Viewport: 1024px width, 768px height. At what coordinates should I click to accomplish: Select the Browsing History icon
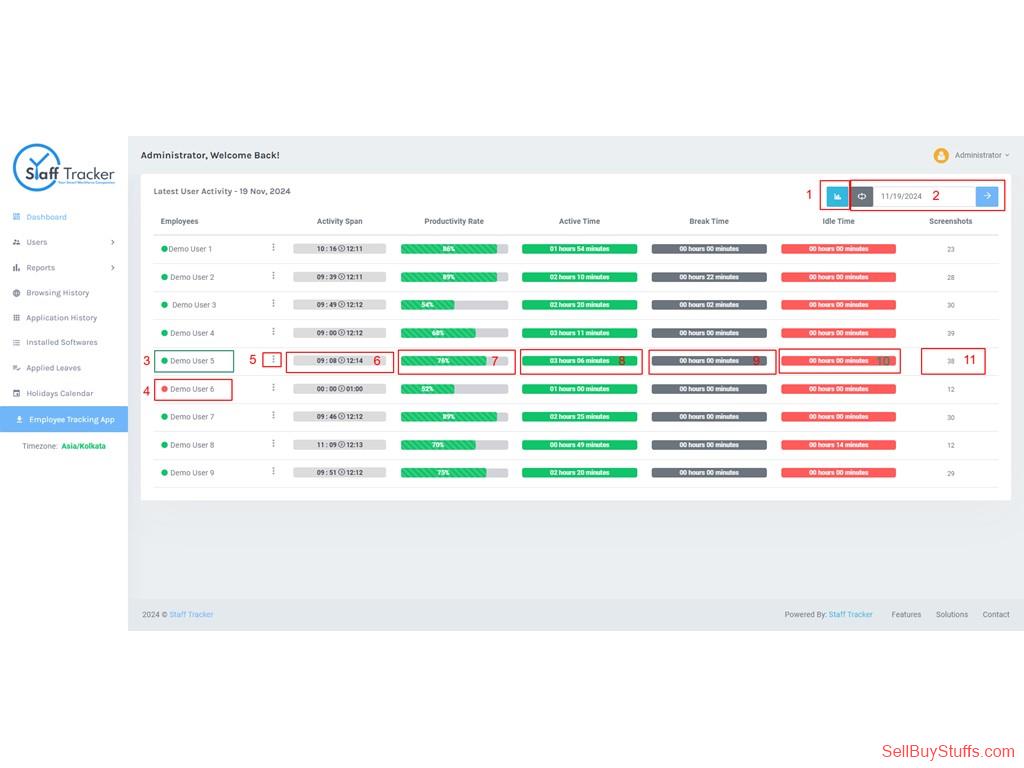pos(18,292)
